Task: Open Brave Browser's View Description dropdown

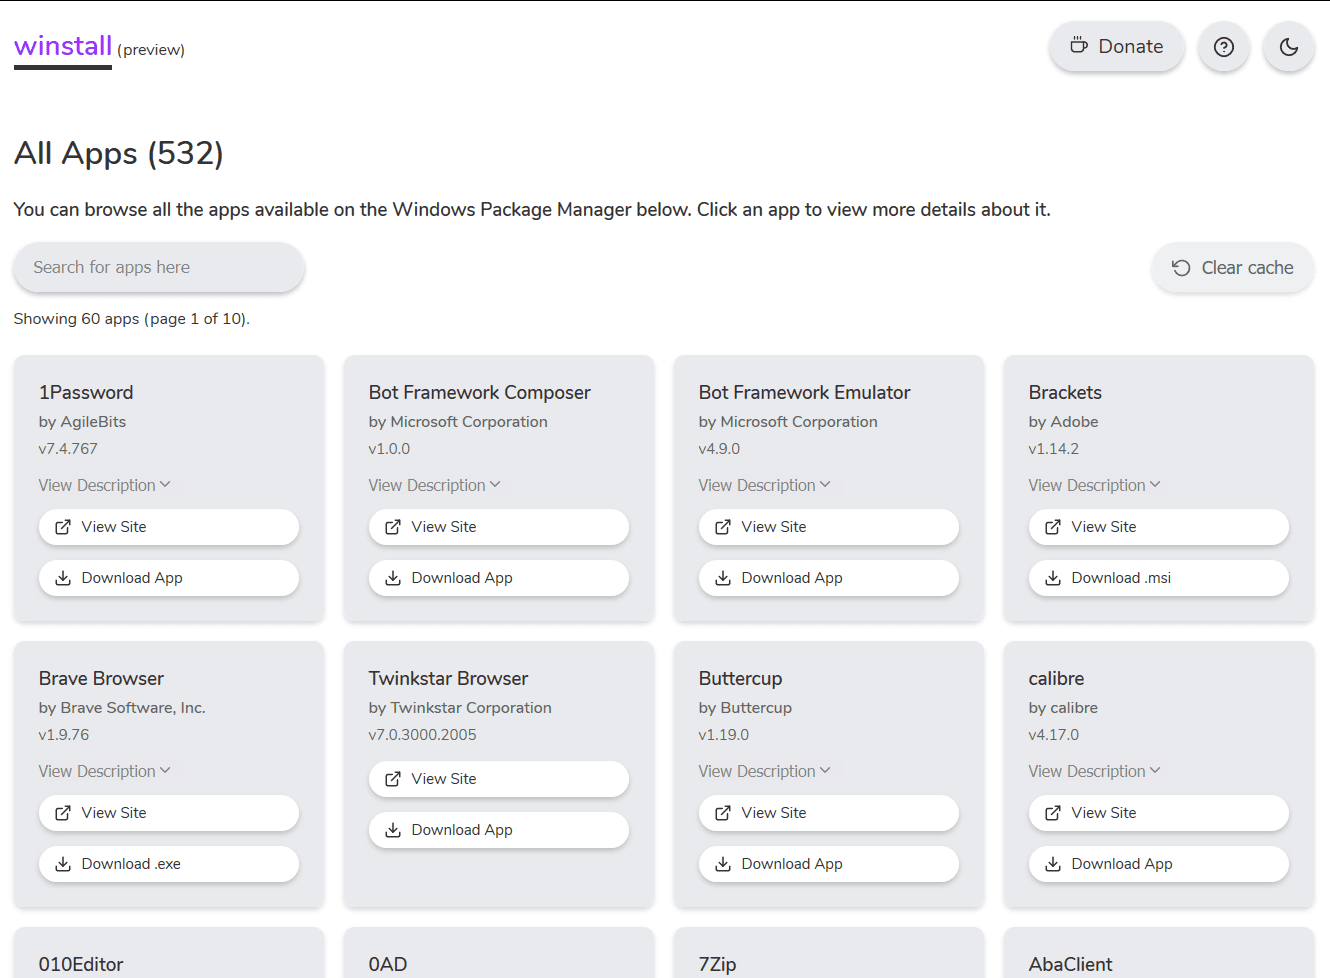Action: click(x=105, y=770)
